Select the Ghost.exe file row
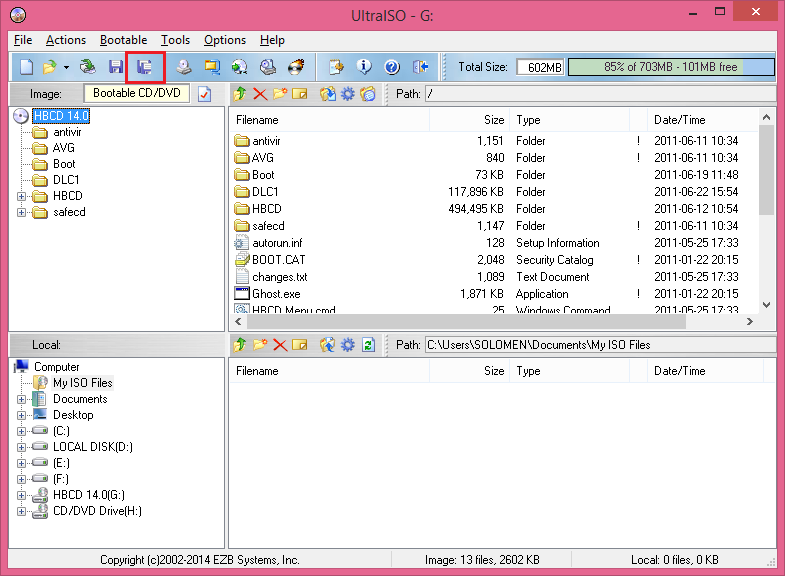This screenshot has width=785, height=576. [493, 294]
